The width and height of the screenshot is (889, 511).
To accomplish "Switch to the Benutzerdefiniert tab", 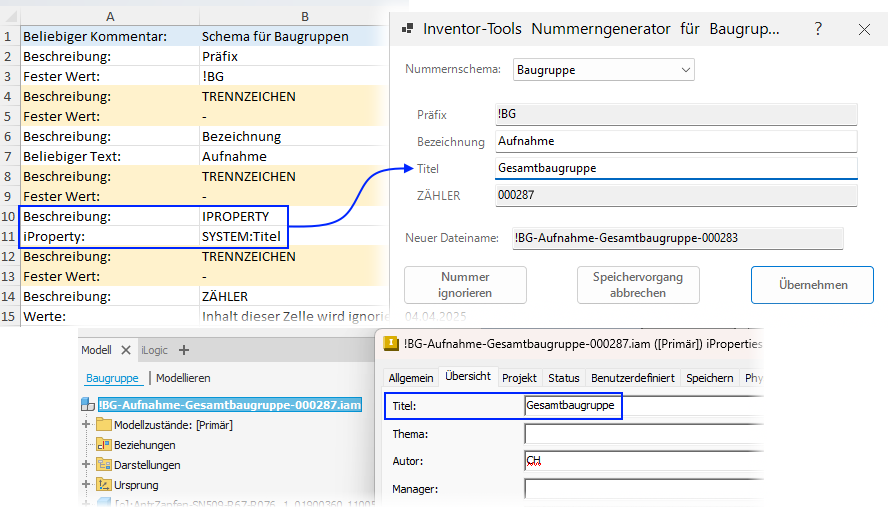I will coord(633,378).
